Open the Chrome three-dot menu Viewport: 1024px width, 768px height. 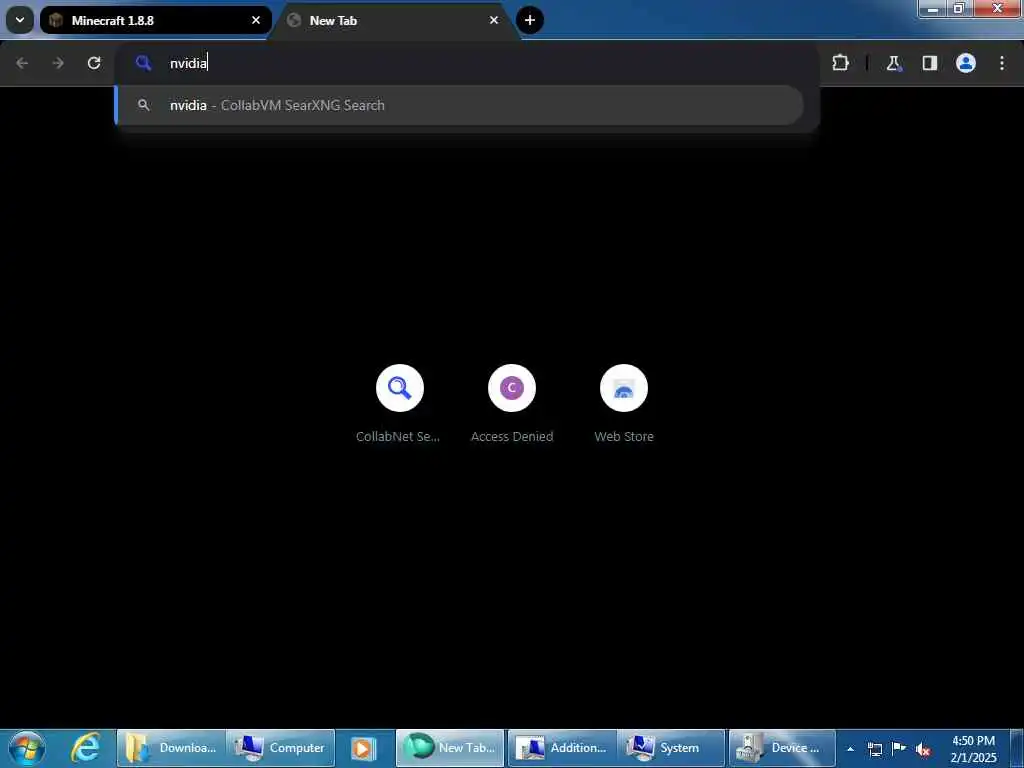(1002, 63)
